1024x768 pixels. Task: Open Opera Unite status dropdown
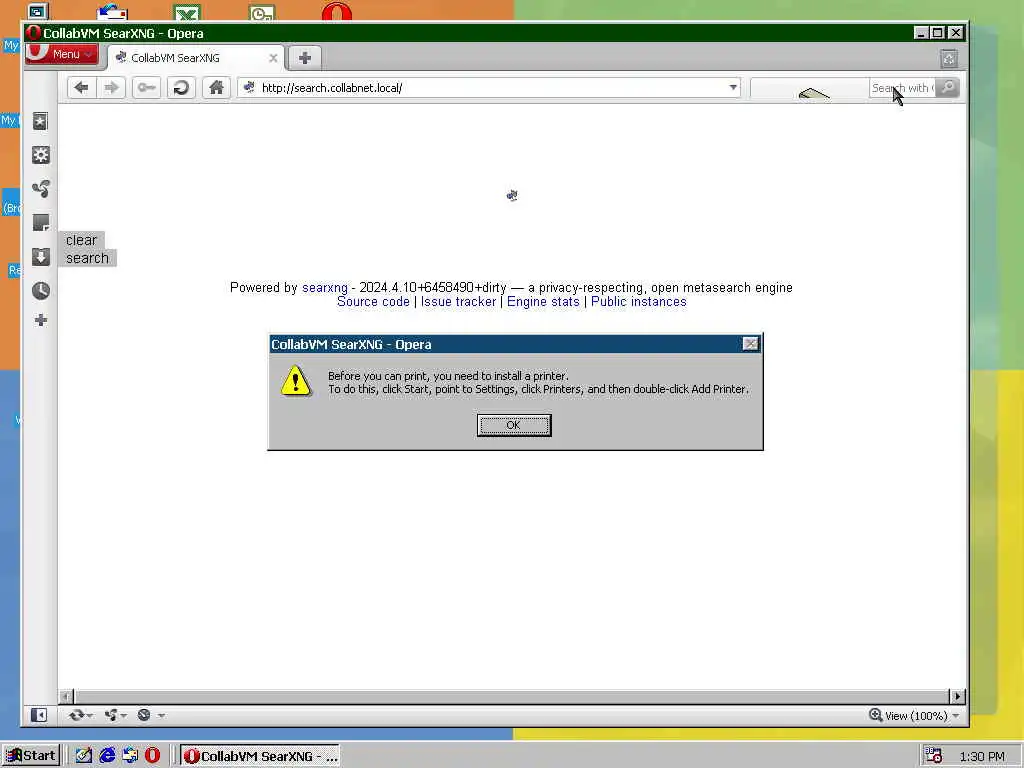click(116, 715)
